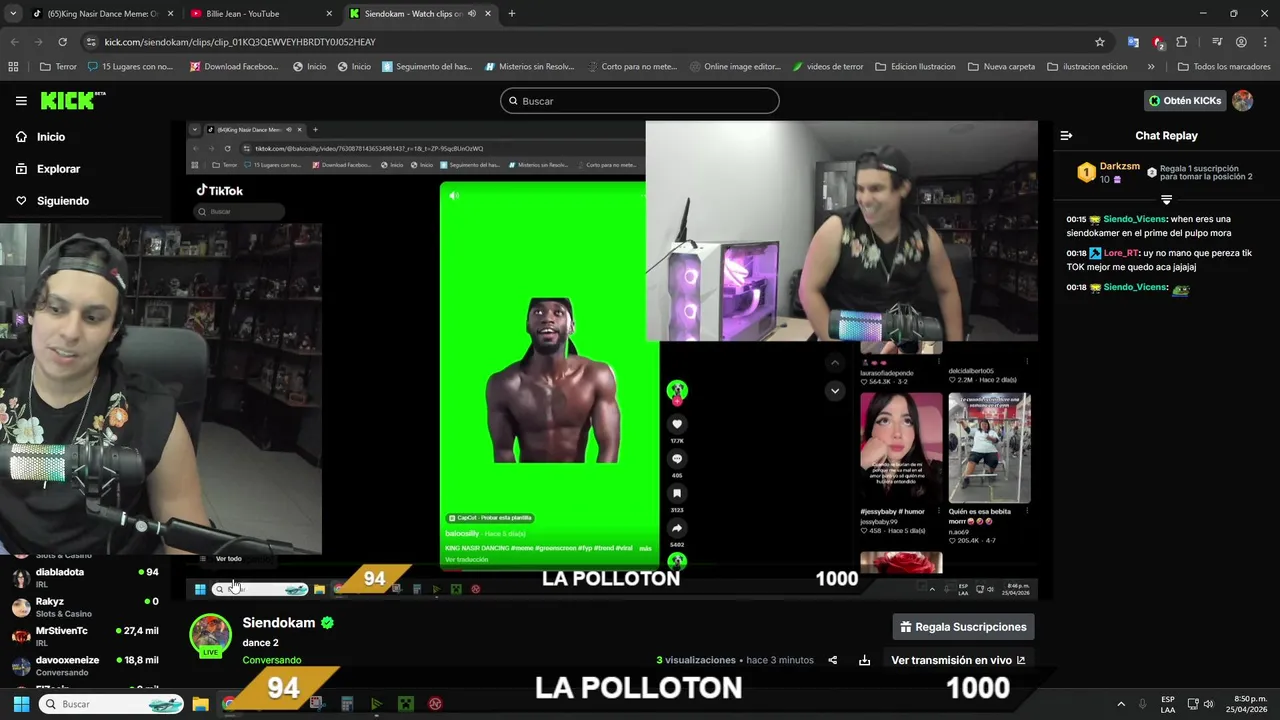Change ESP LAA keyboard language
1280x720 pixels.
(1168, 704)
